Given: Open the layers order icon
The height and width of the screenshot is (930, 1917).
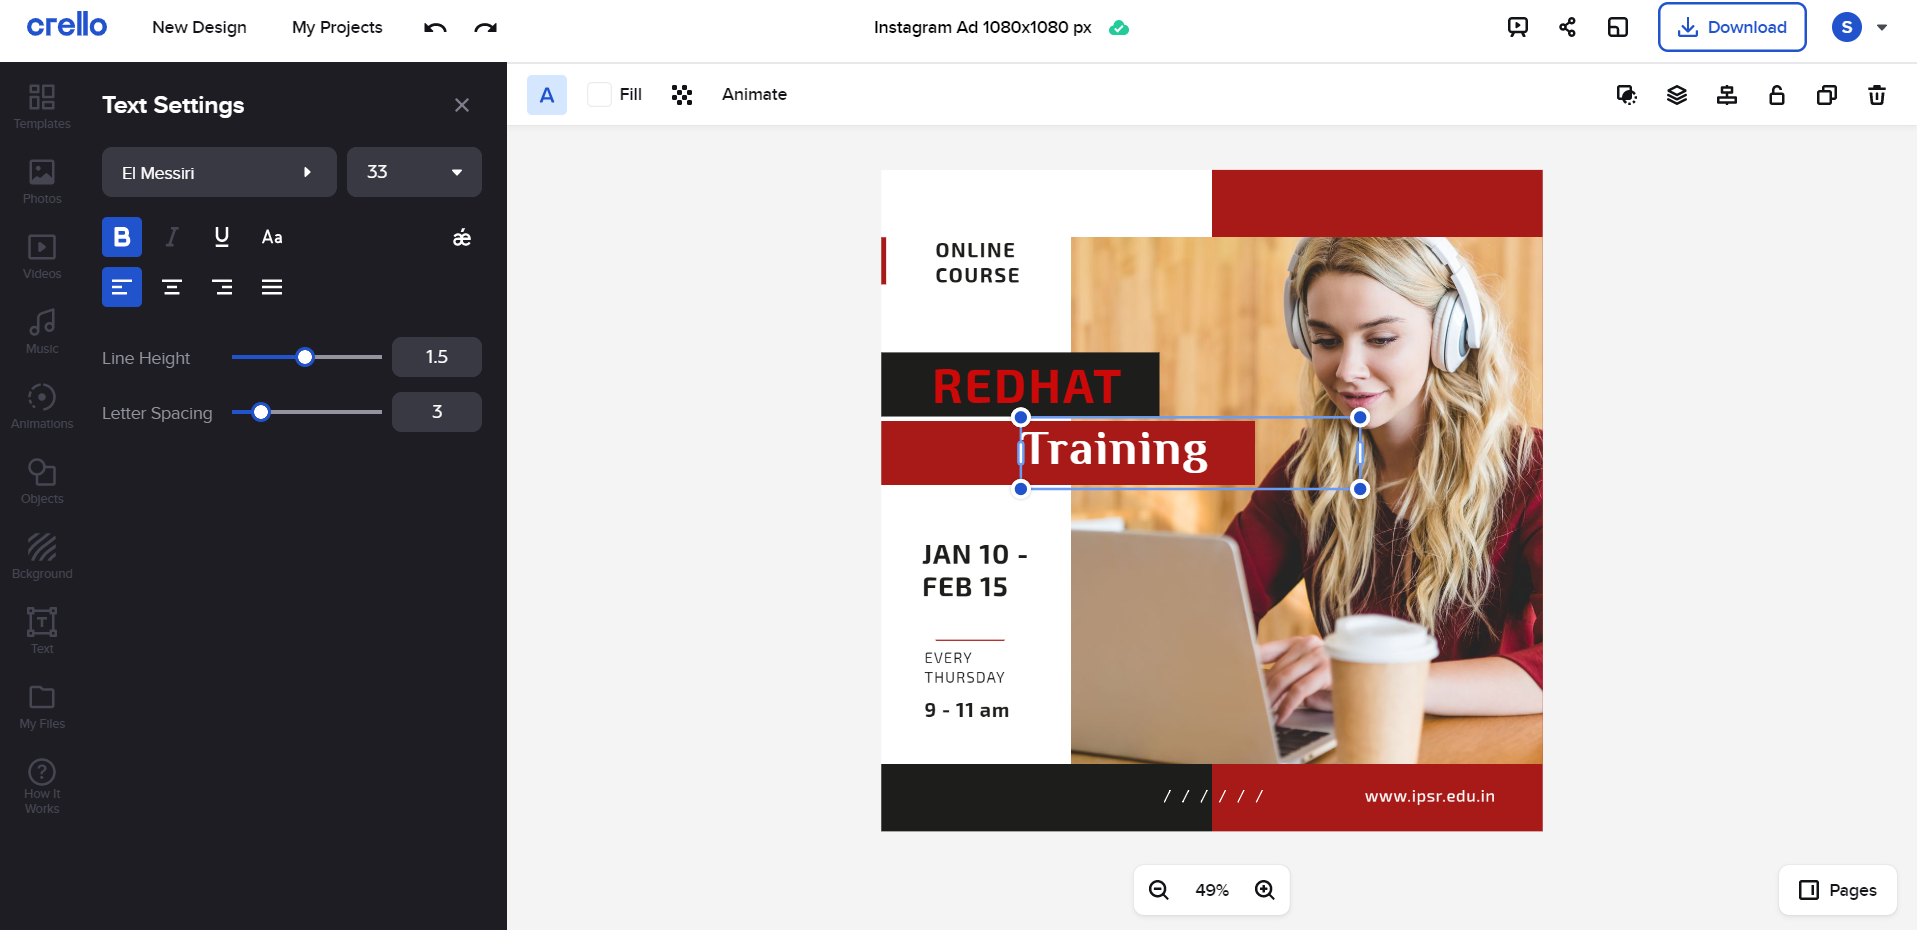Looking at the screenshot, I should [1677, 95].
